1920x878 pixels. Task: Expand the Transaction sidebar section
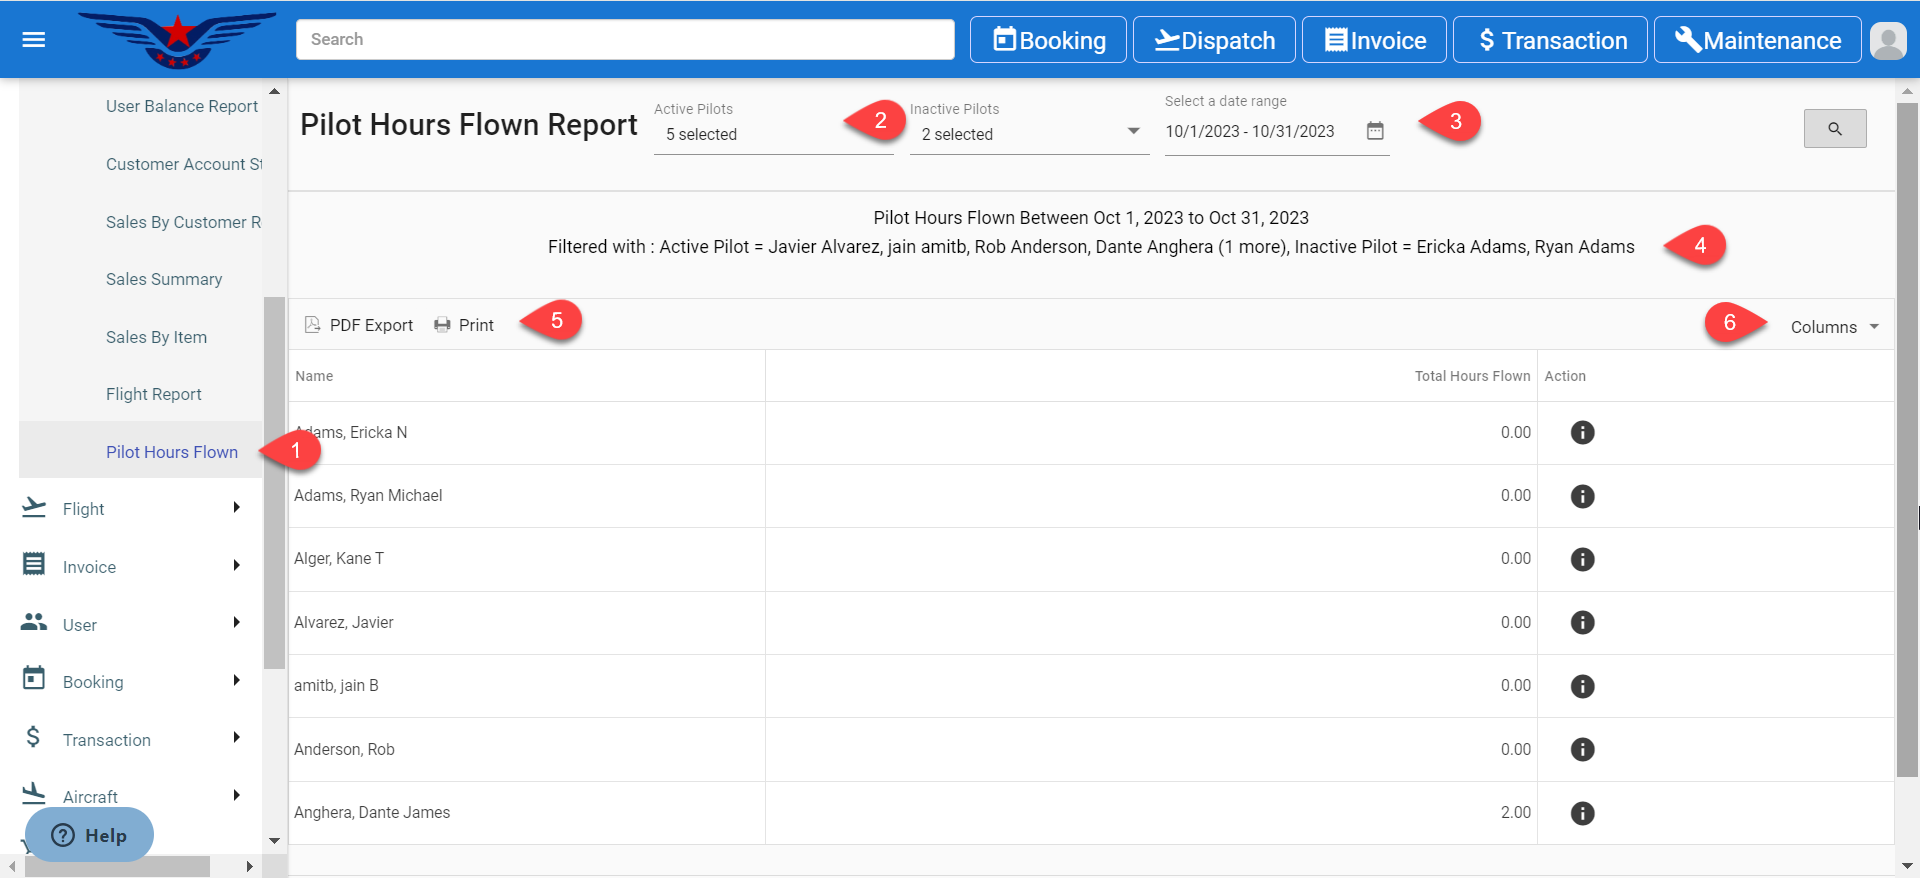(130, 740)
